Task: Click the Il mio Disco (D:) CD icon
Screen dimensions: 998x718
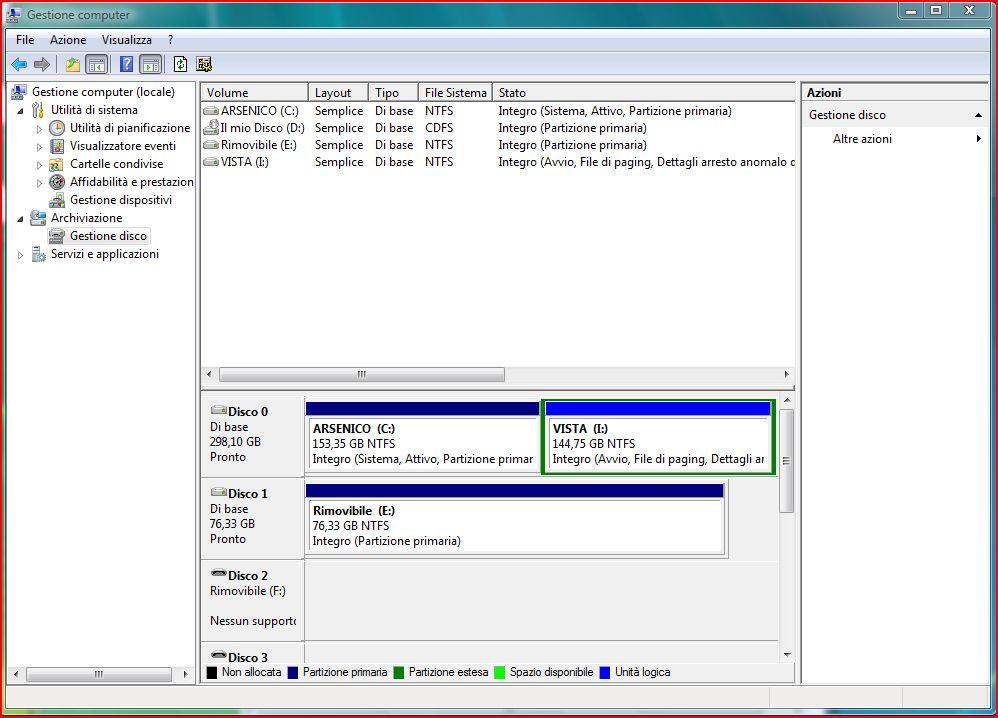Action: [211, 127]
